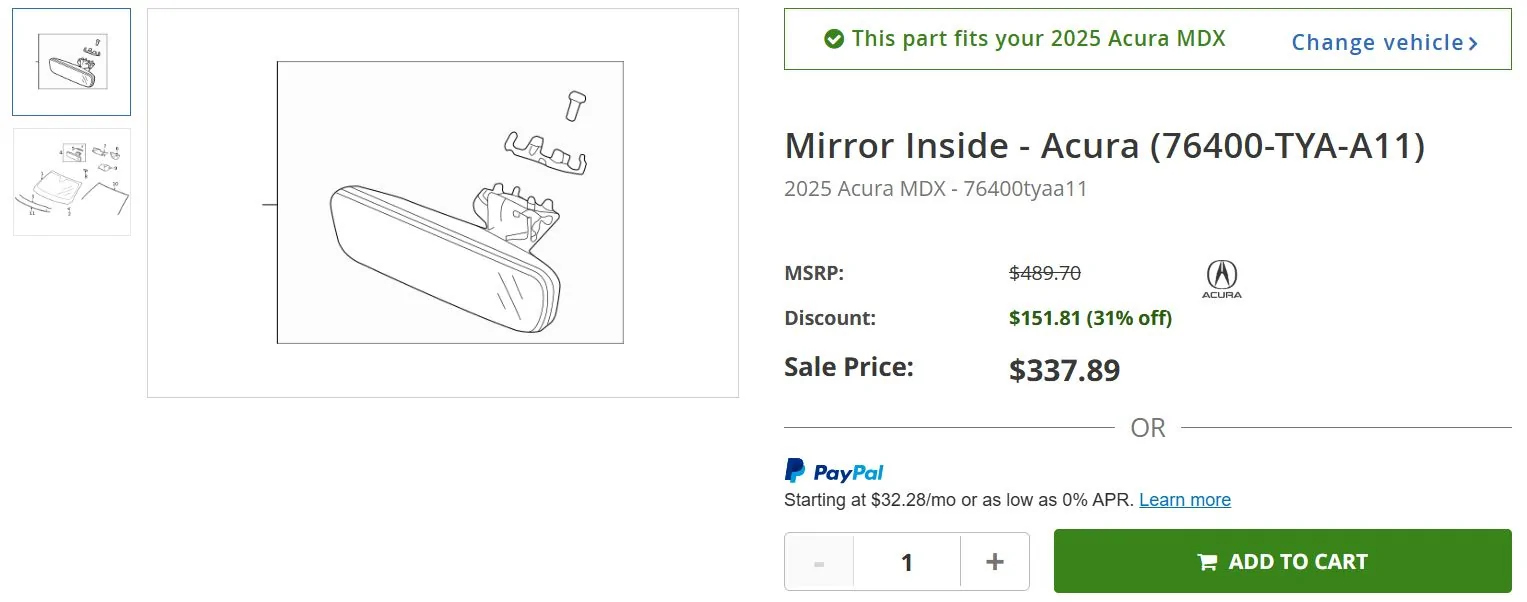Open the windshield parts diagram thumbnail

(x=70, y=181)
